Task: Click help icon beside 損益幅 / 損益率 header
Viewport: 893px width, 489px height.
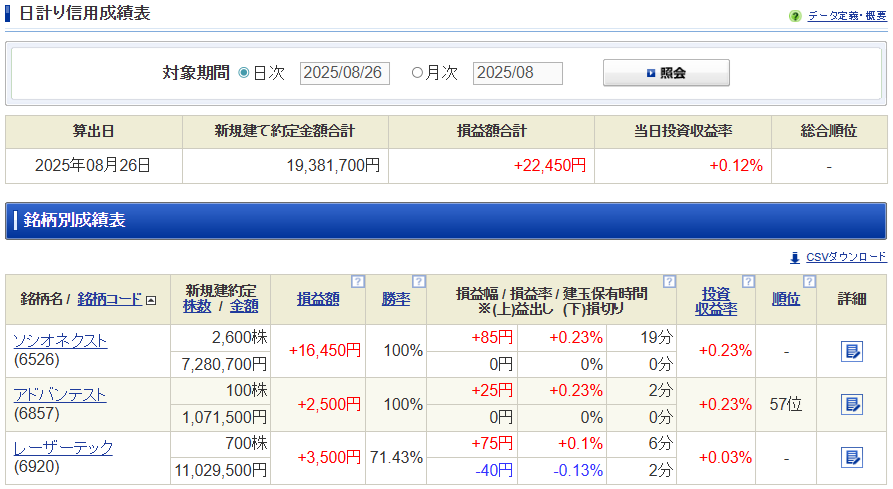Action: point(669,281)
